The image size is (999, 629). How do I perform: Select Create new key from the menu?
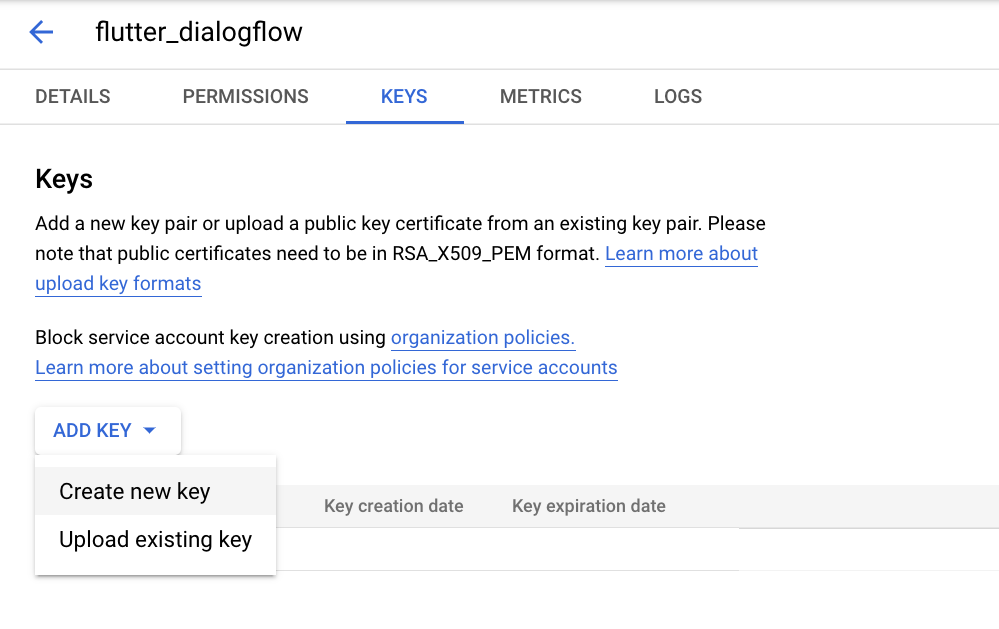tap(134, 491)
